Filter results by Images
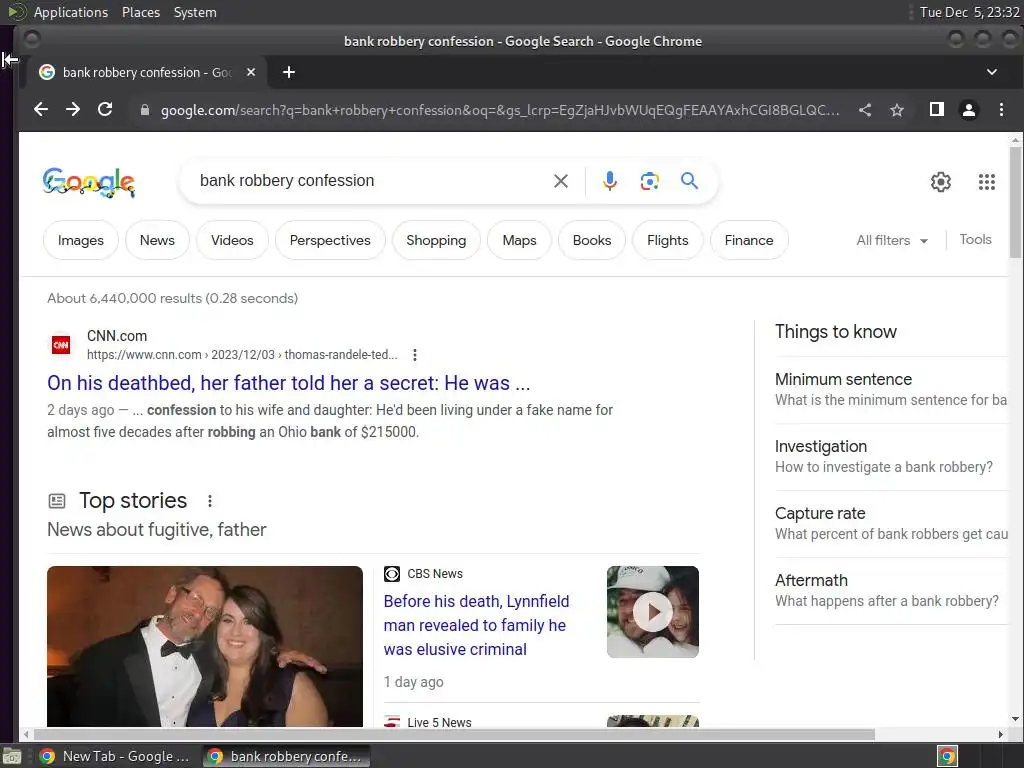This screenshot has width=1024, height=768. pyautogui.click(x=80, y=240)
